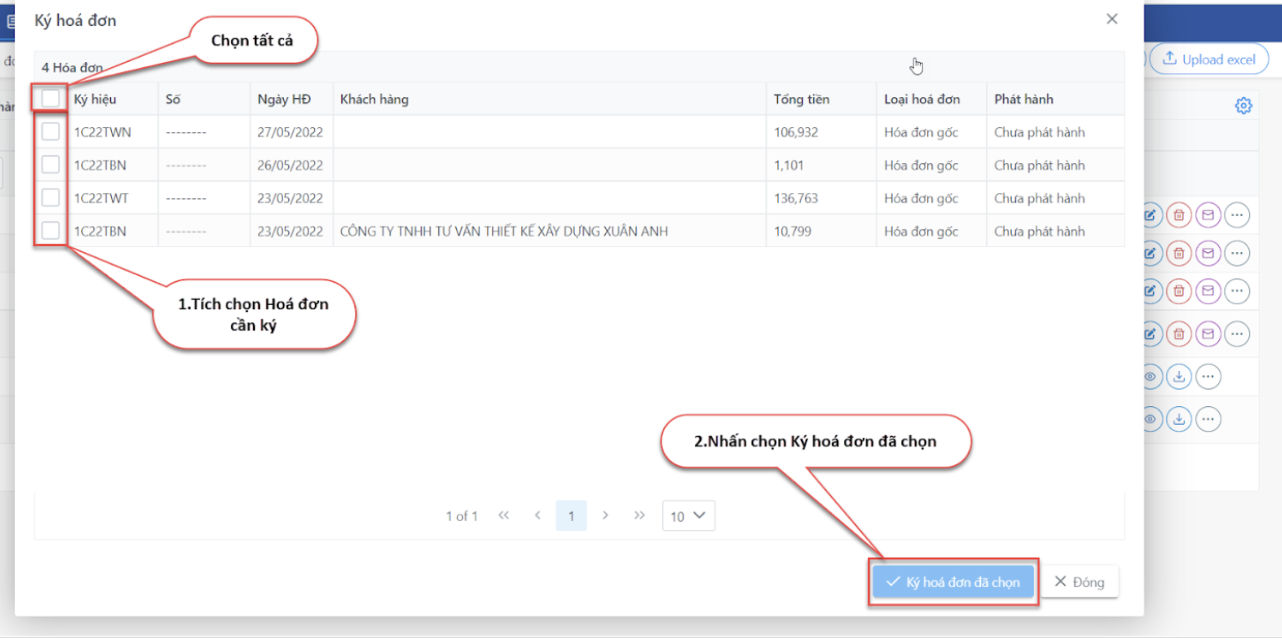The width and height of the screenshot is (1282, 638).
Task: Tick the select-all checkbox in header
Action: pyautogui.click(x=50, y=98)
